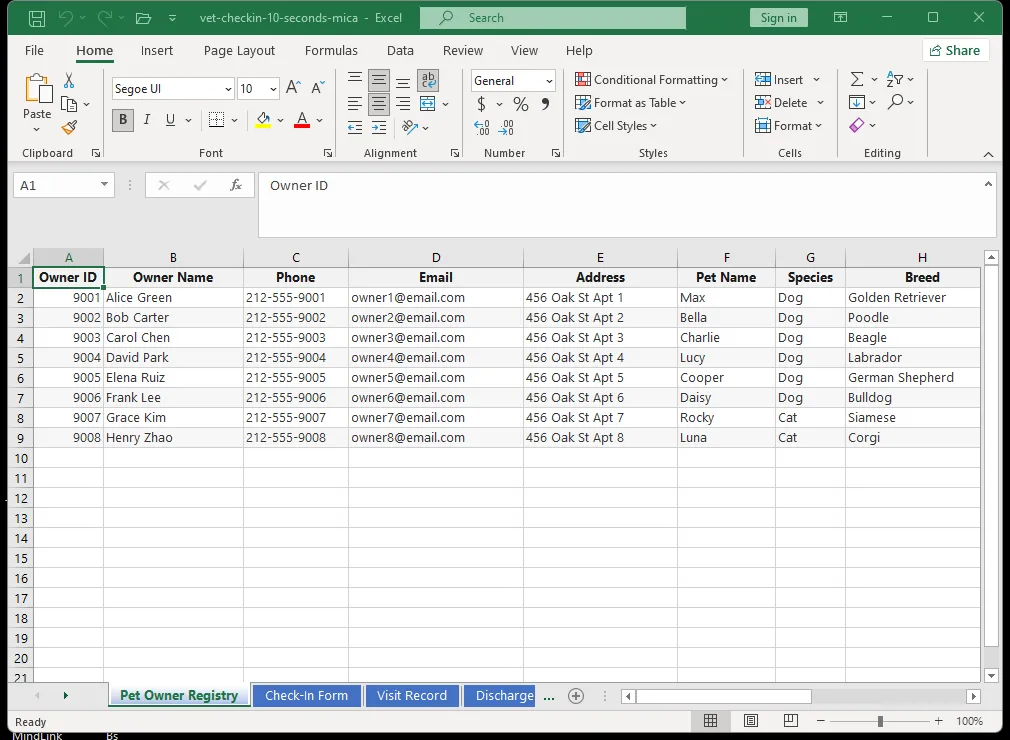This screenshot has height=740, width=1010.
Task: Open the Check-In Form sheet tab
Action: coord(307,696)
